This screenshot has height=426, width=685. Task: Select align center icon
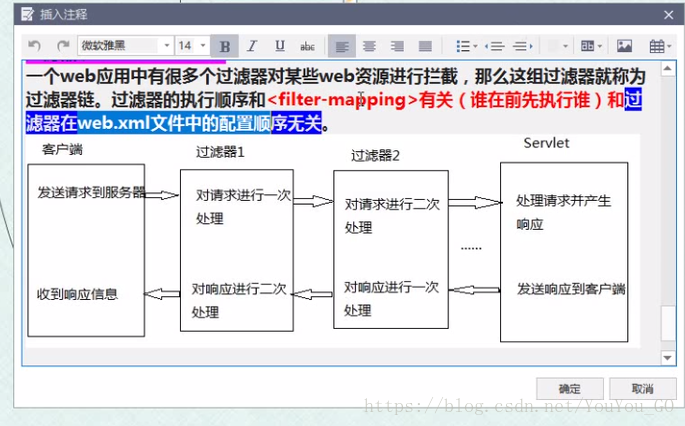369,46
